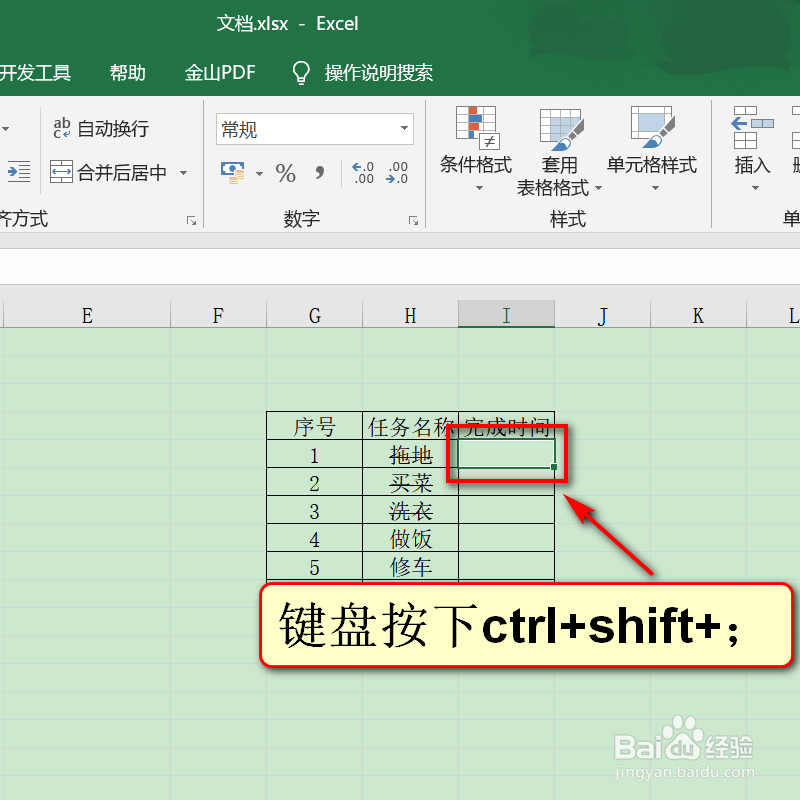
Task: Select the cell with number 2
Action: (x=314, y=482)
